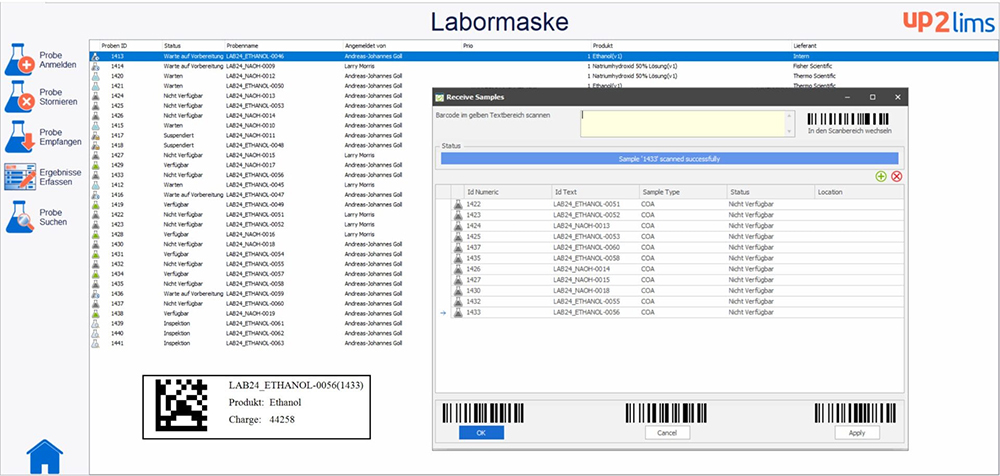Screen dimensions: 1000x476
Task: Confirm with the OK button
Action: (482, 433)
